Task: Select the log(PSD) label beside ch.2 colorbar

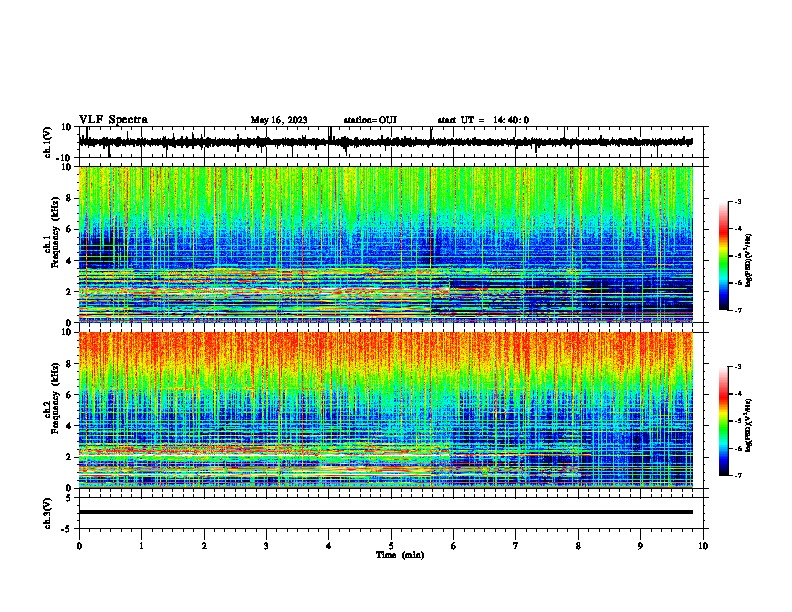Action: click(x=749, y=425)
